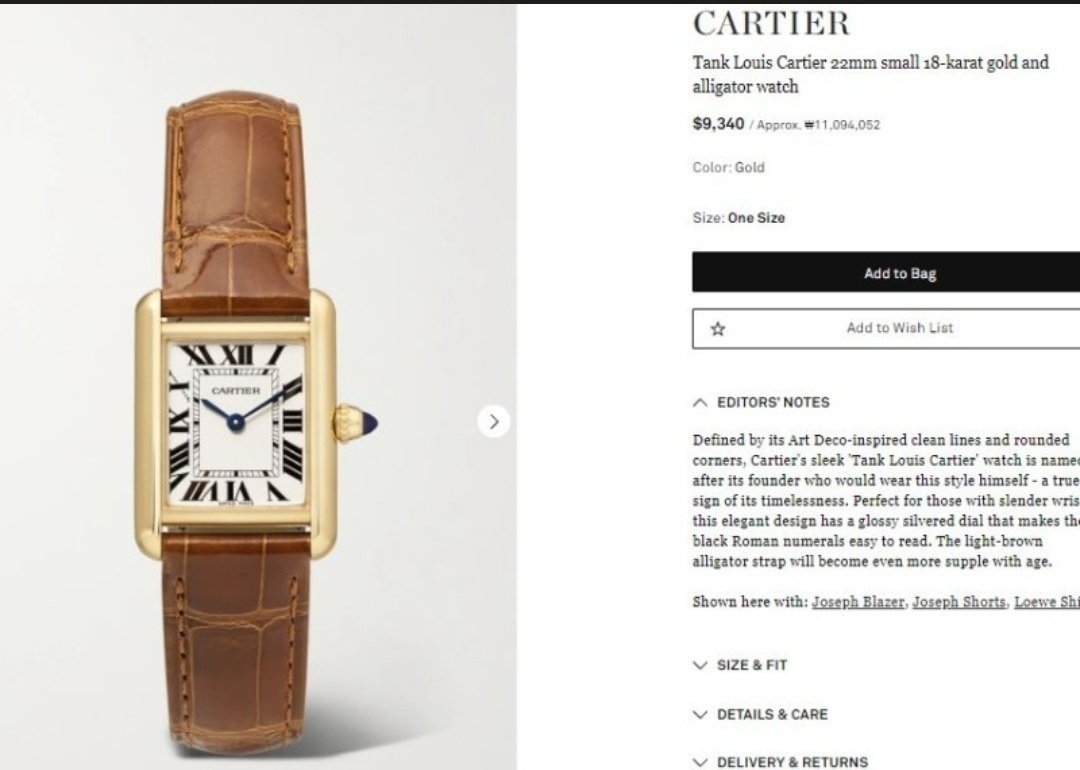1080x770 pixels.
Task: Open the Joseph Blazer link
Action: [x=858, y=602]
